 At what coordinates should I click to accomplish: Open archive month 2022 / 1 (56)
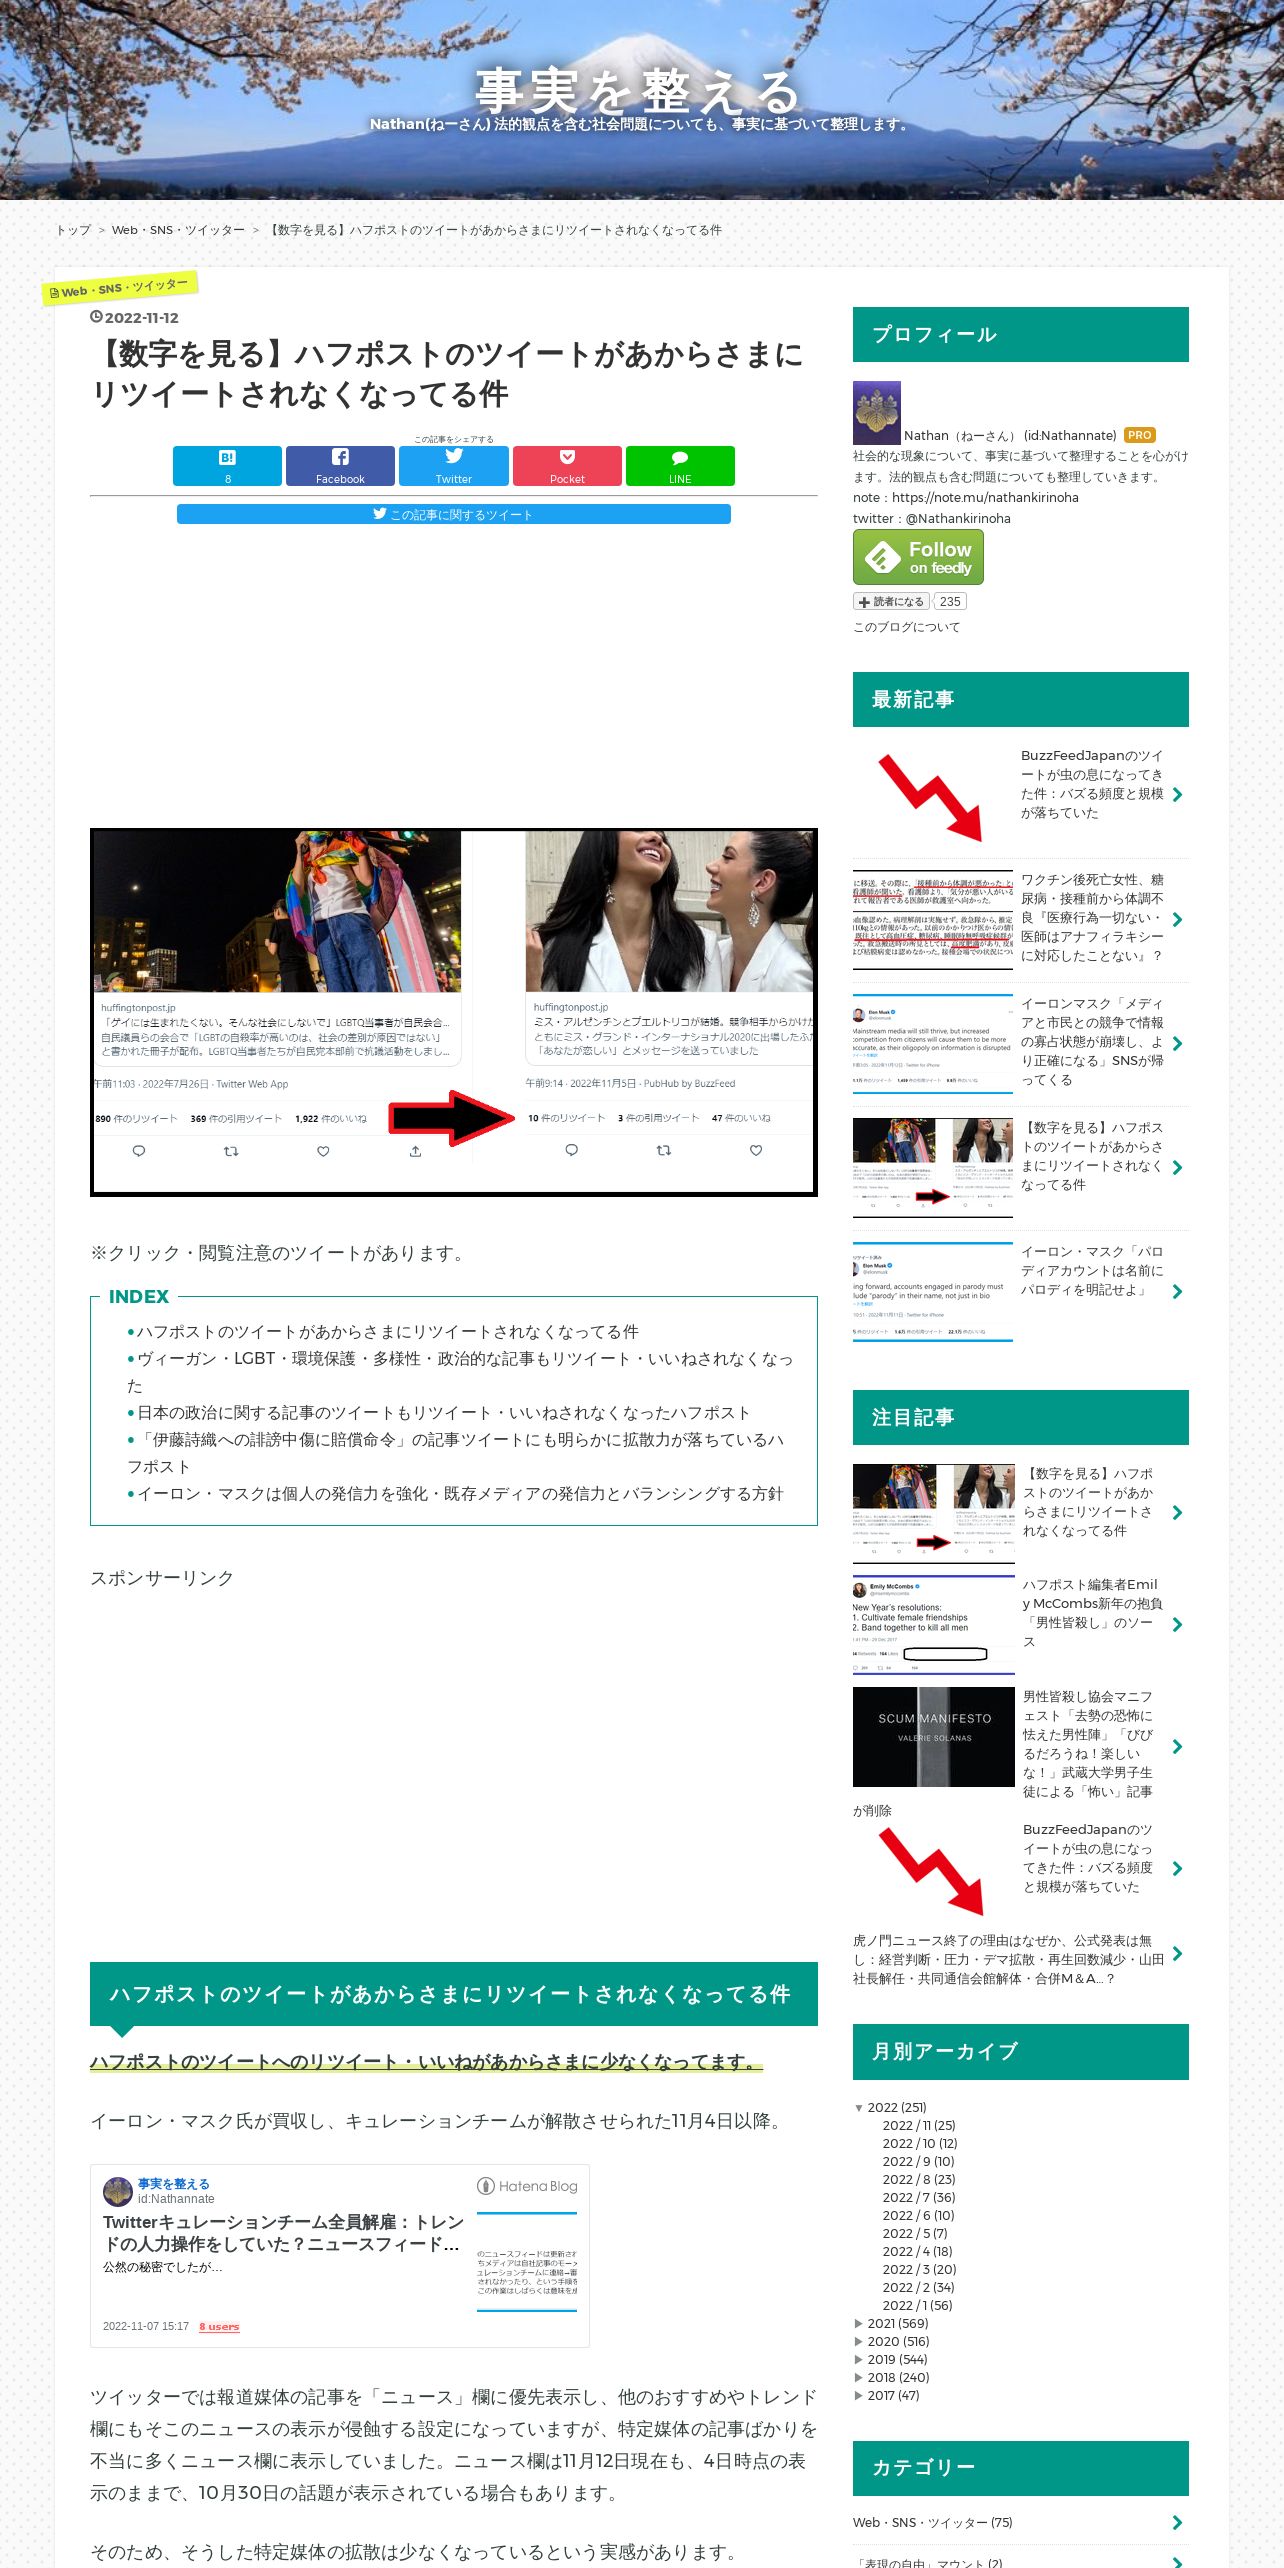coord(918,2306)
